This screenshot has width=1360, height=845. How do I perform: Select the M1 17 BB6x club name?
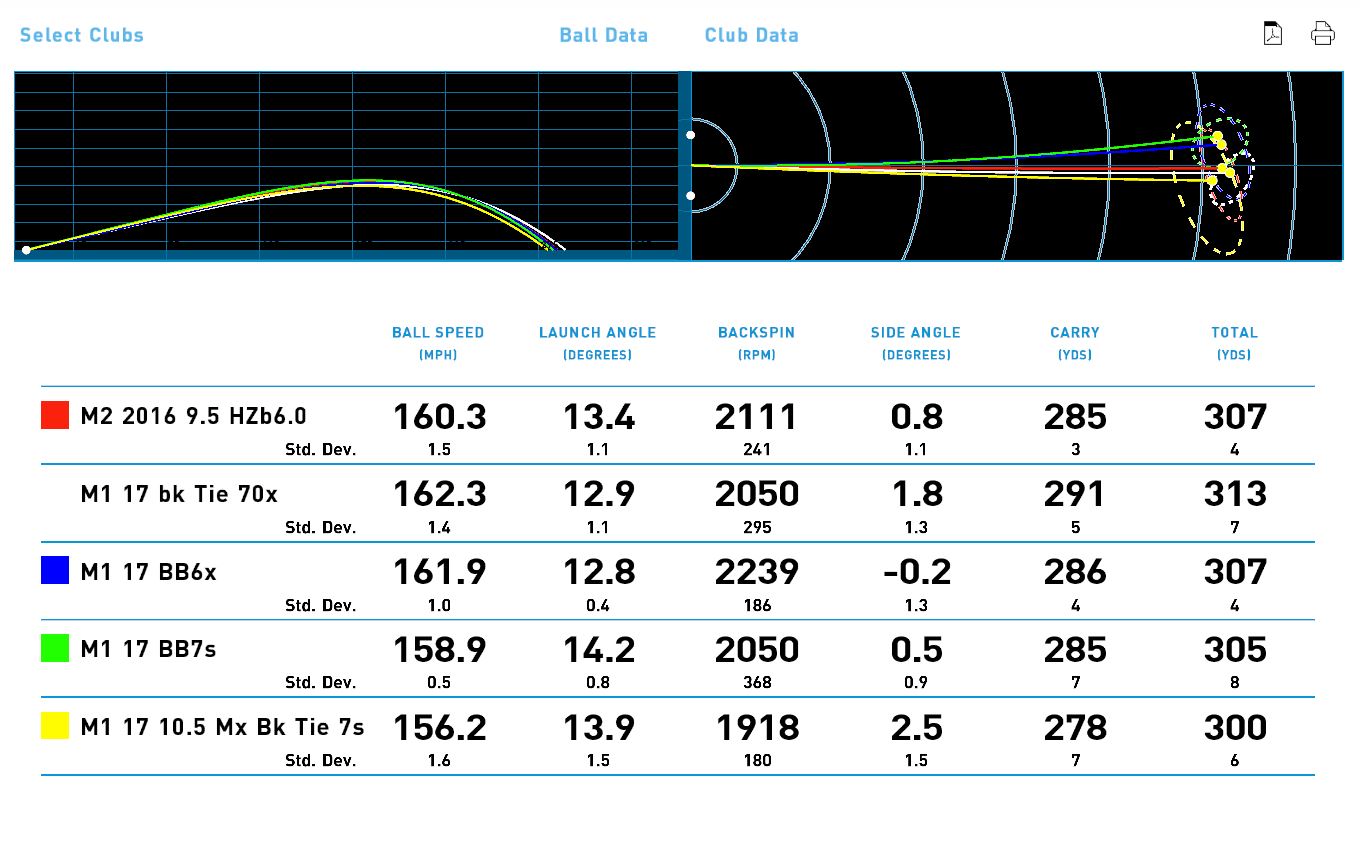click(148, 572)
